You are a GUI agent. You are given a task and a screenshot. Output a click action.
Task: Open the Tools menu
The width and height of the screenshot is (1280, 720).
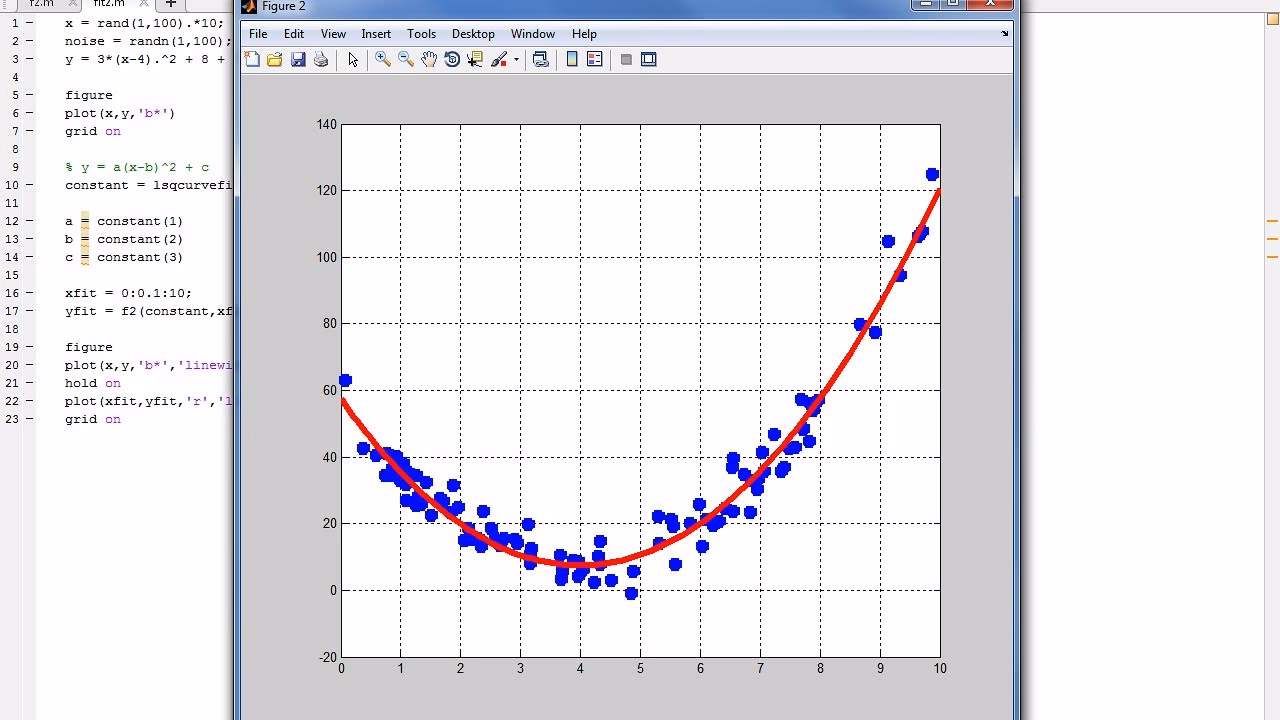(421, 33)
